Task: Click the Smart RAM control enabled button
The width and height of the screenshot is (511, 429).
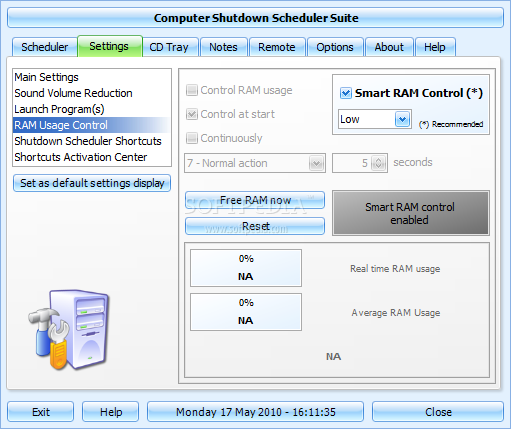Action: pyautogui.click(x=411, y=213)
